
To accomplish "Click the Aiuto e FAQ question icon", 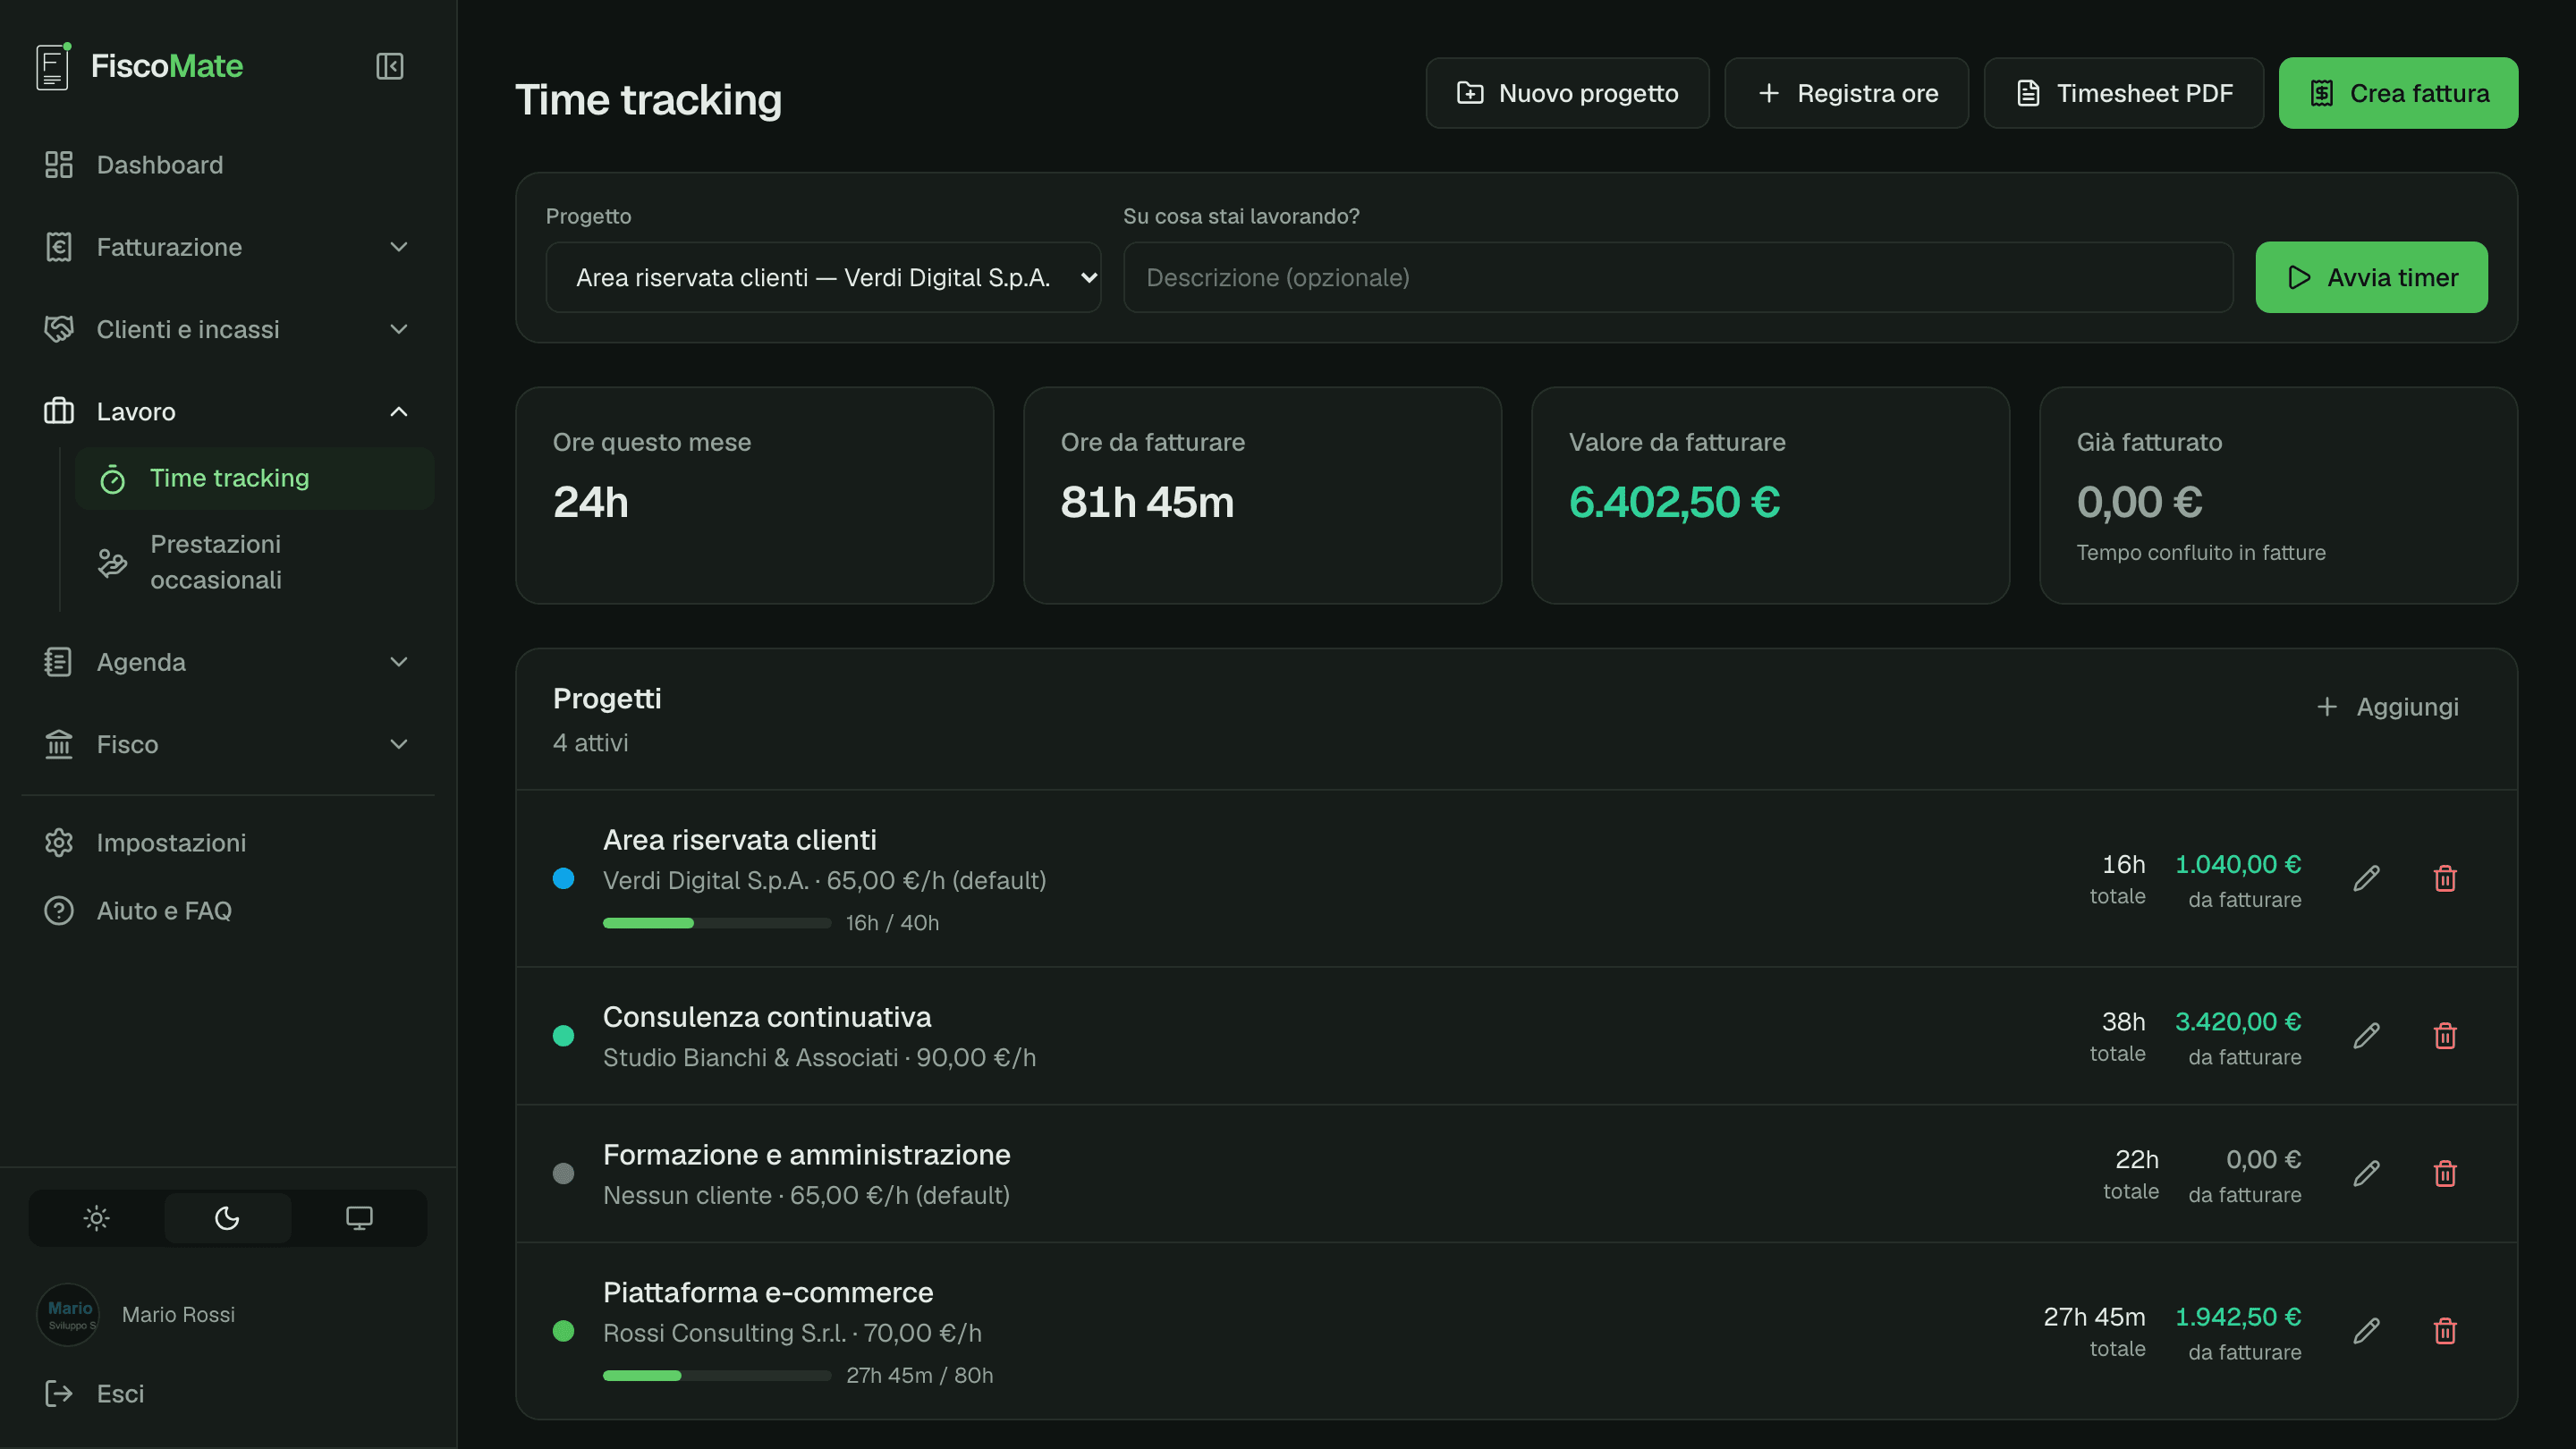I will click(59, 911).
